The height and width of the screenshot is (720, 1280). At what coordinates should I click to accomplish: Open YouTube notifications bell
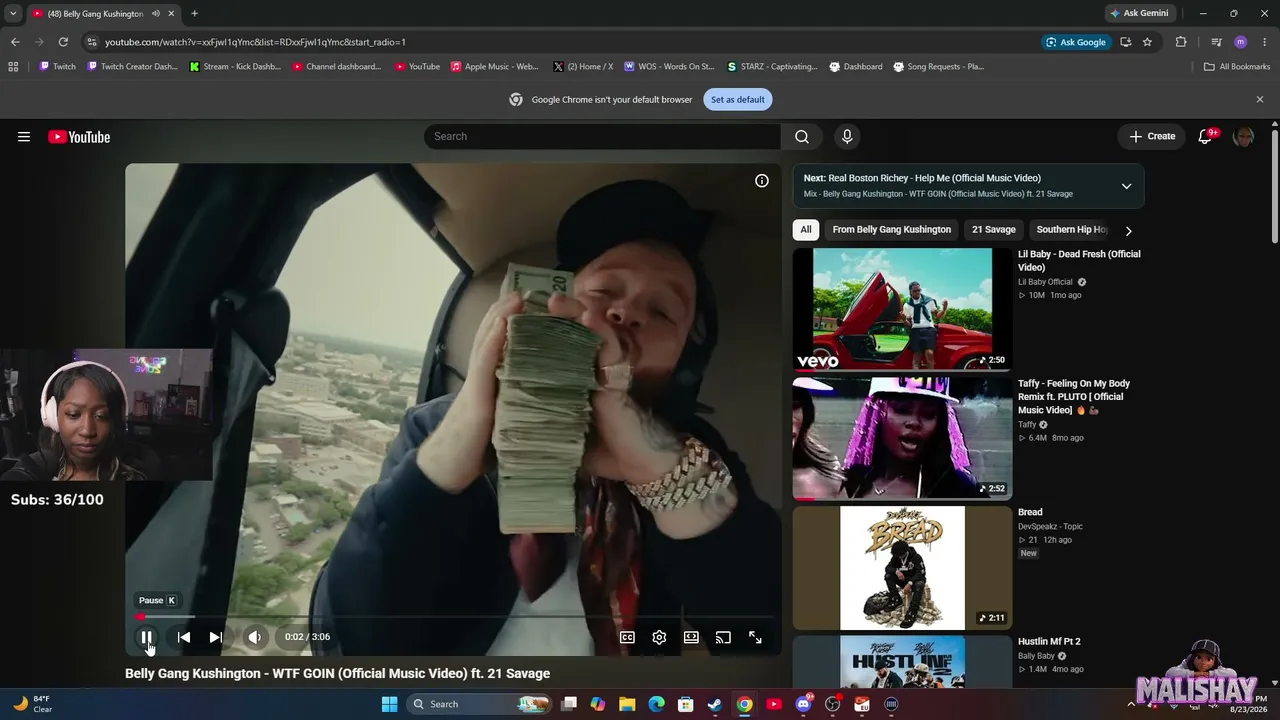pyautogui.click(x=1206, y=136)
